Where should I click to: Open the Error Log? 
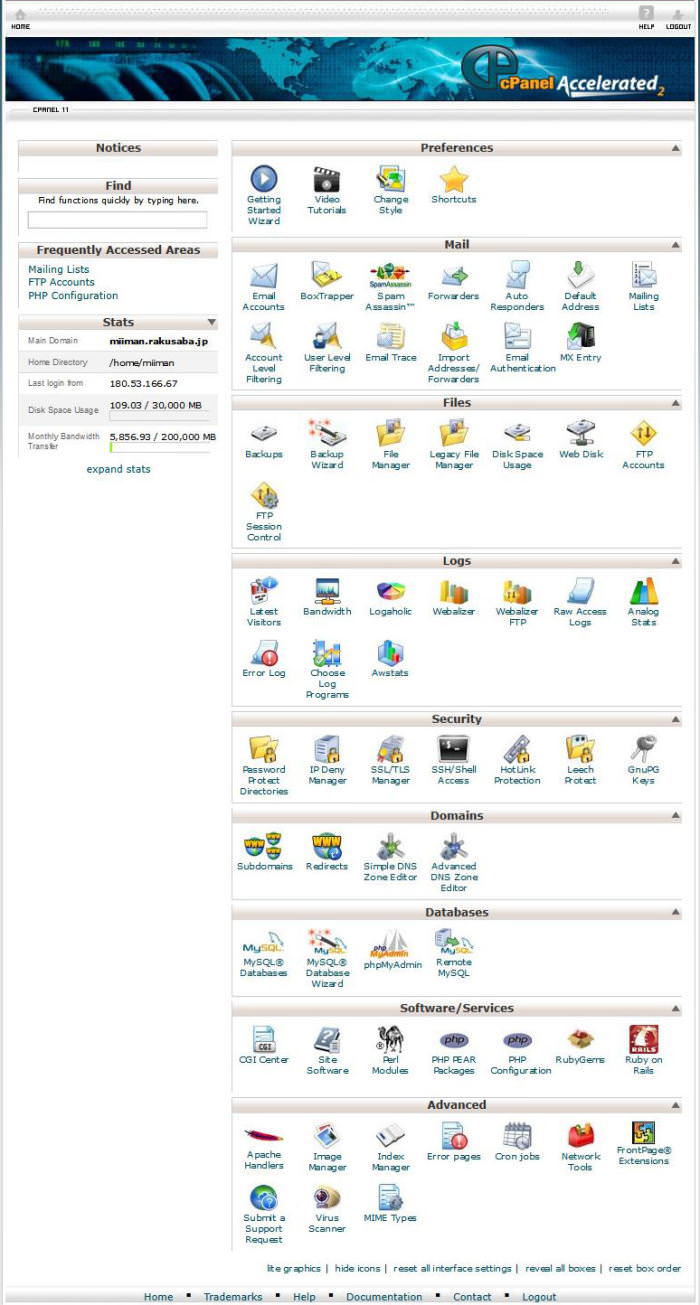pos(264,653)
